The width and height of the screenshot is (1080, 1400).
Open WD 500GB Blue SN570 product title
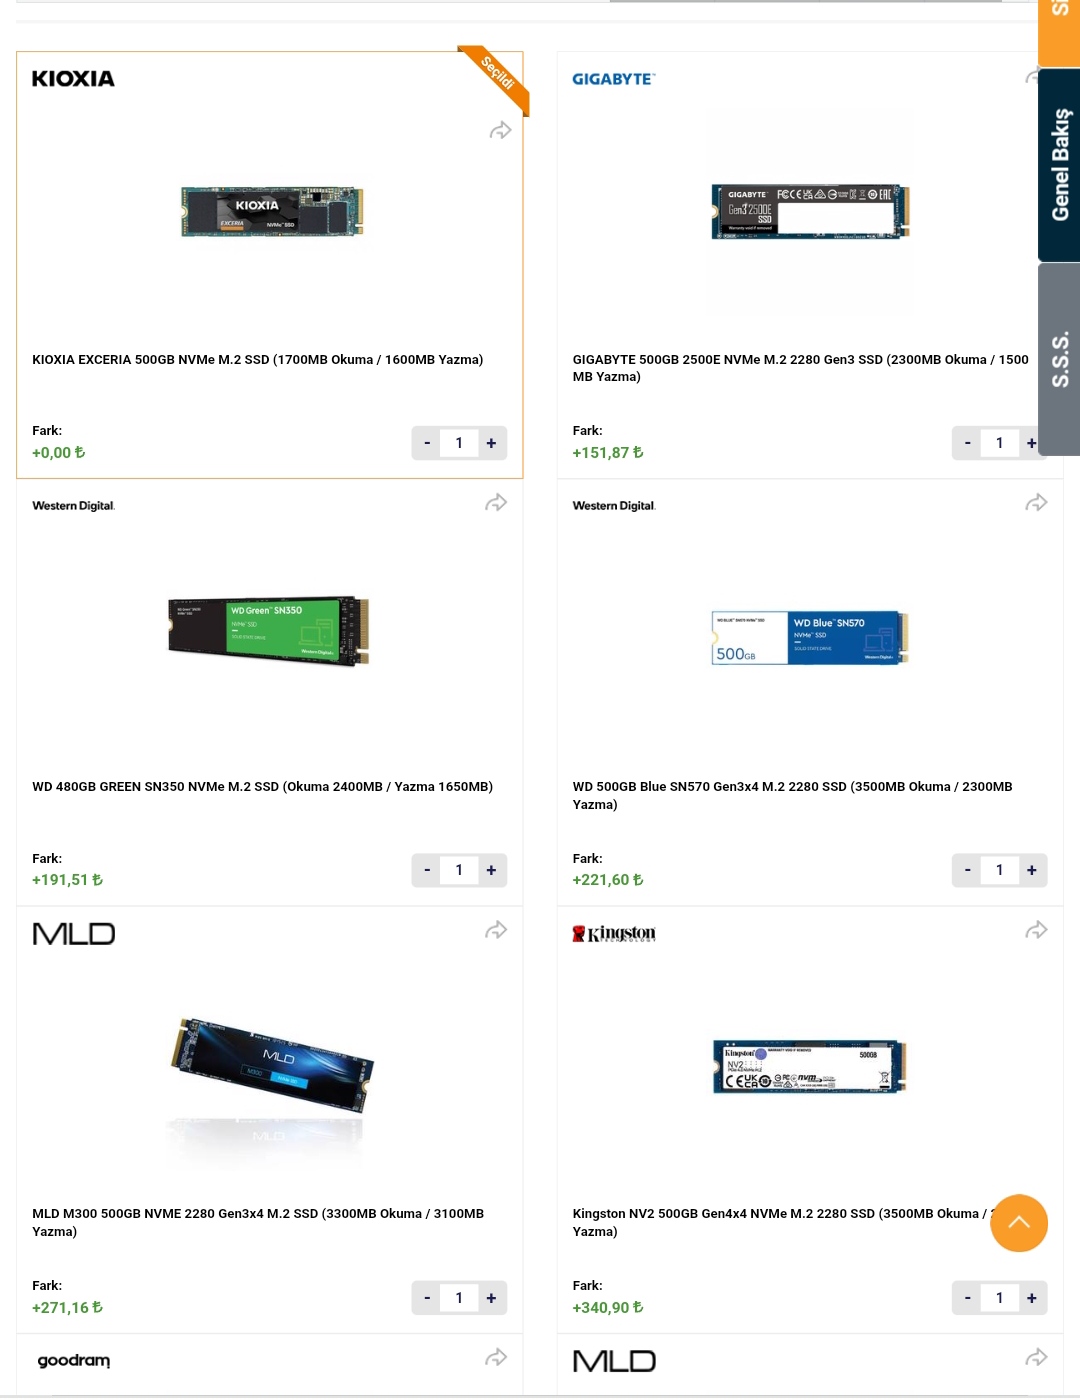tap(792, 795)
